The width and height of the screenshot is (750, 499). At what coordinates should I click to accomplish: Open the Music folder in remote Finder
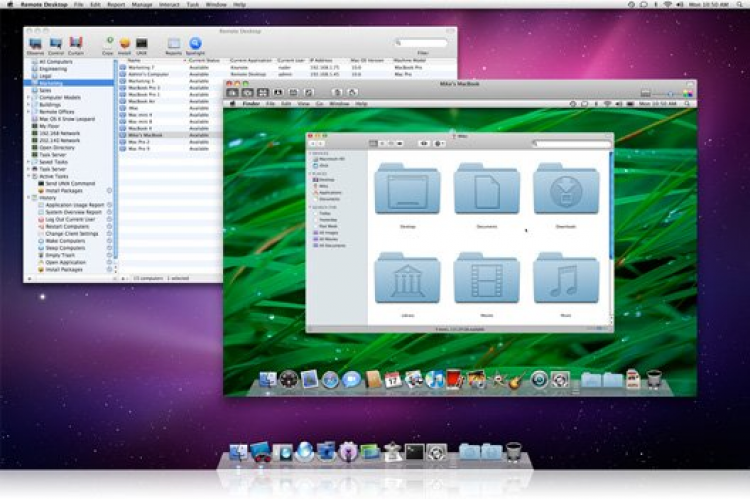point(566,279)
